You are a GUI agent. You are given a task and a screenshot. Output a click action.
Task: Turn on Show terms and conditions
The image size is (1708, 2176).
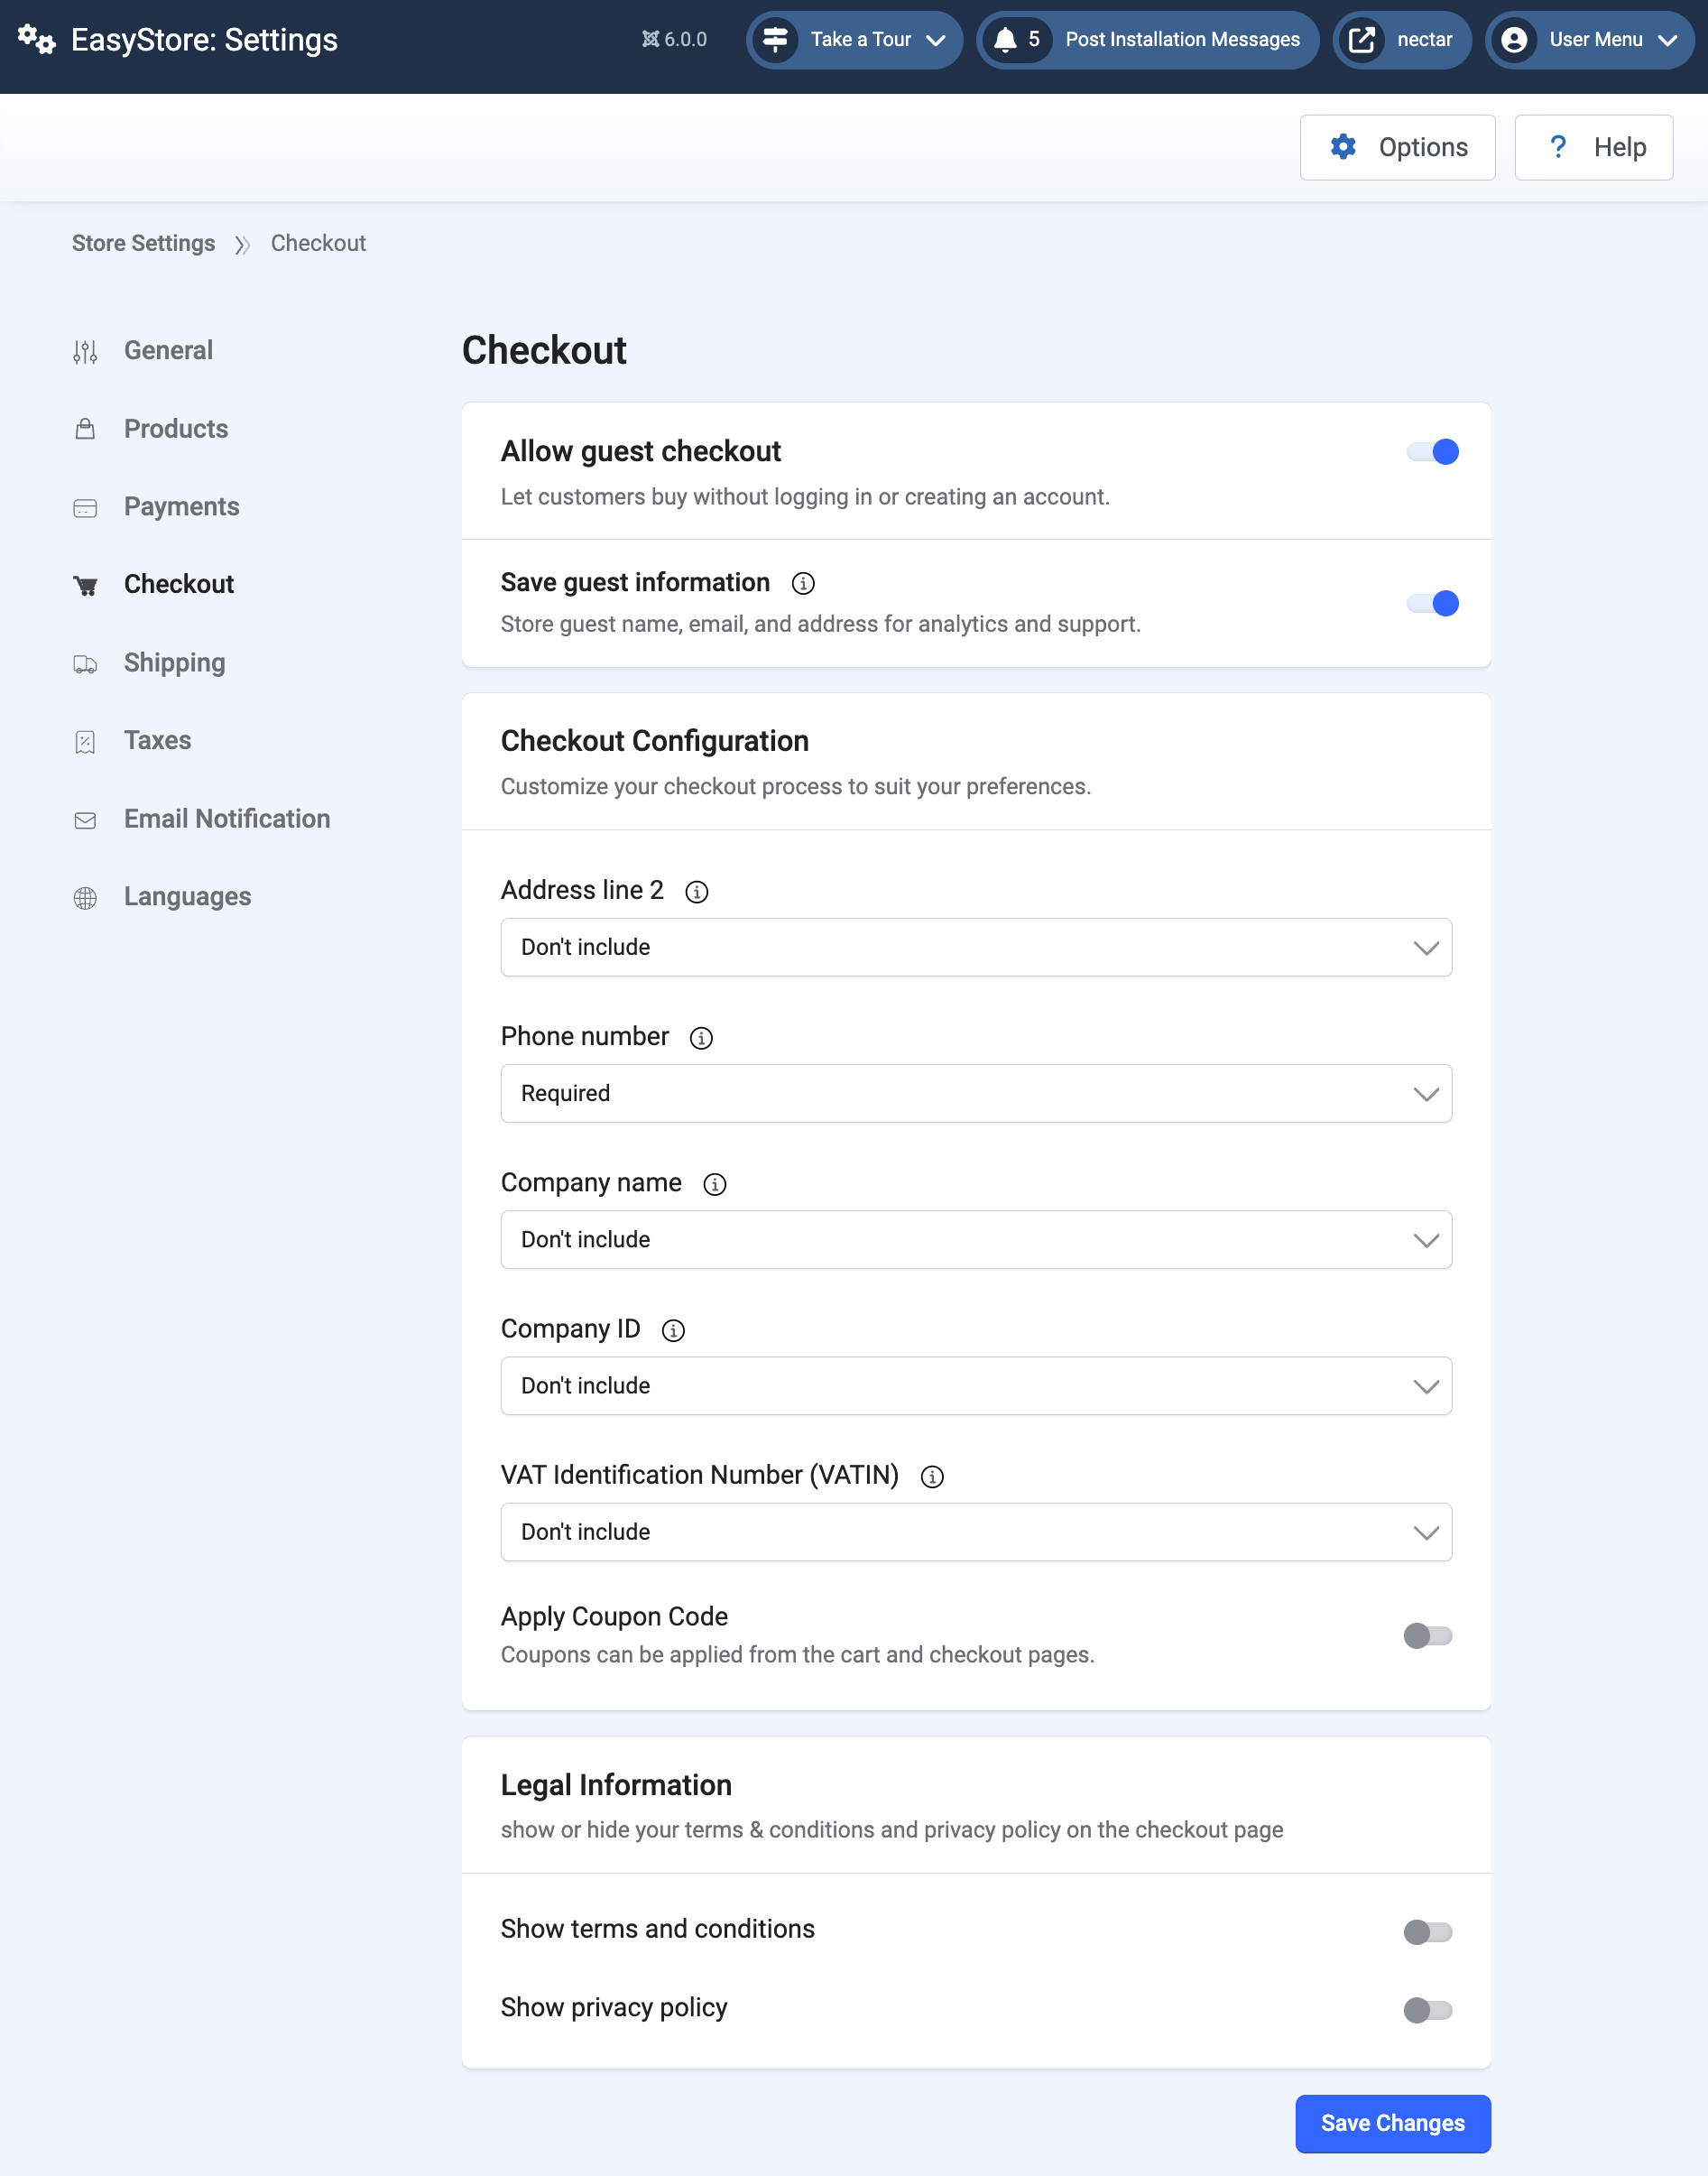pyautogui.click(x=1427, y=1932)
